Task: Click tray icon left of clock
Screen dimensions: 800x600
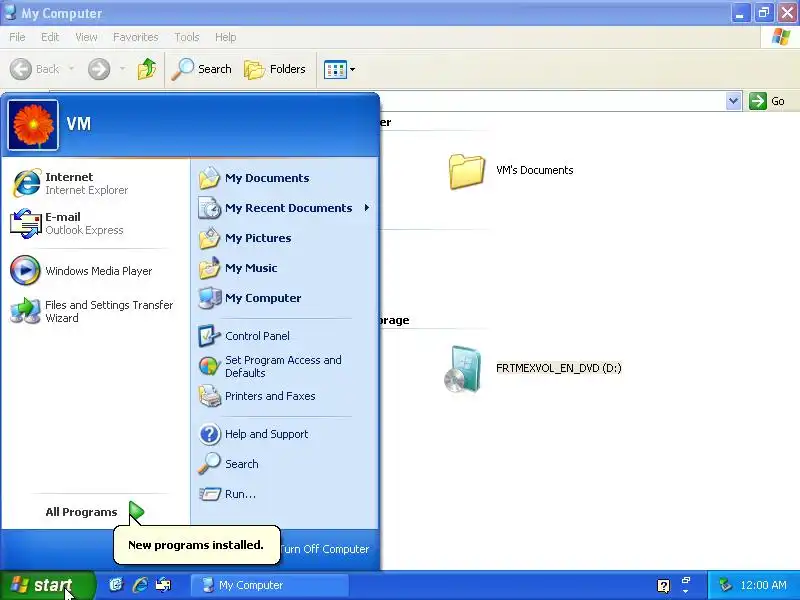Action: [x=725, y=585]
